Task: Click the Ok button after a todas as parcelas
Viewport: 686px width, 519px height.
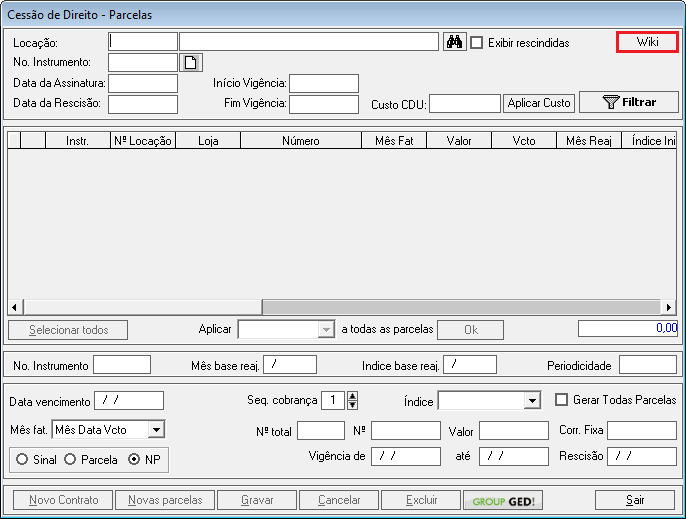Action: pyautogui.click(x=471, y=330)
